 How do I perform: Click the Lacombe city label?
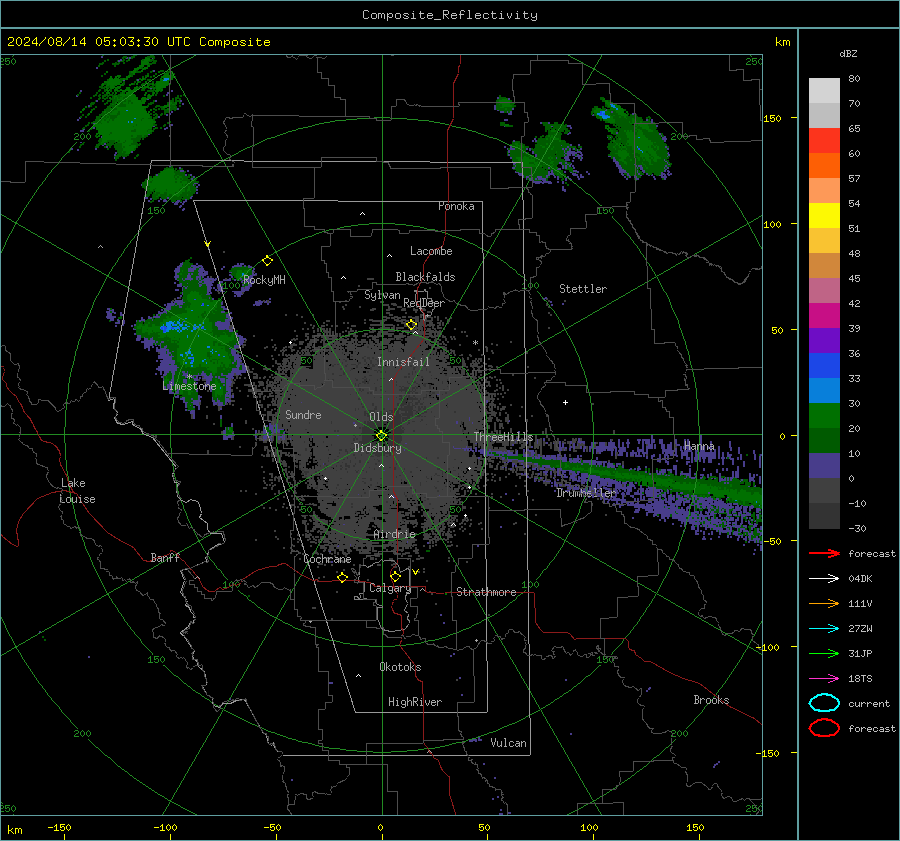coord(431,251)
